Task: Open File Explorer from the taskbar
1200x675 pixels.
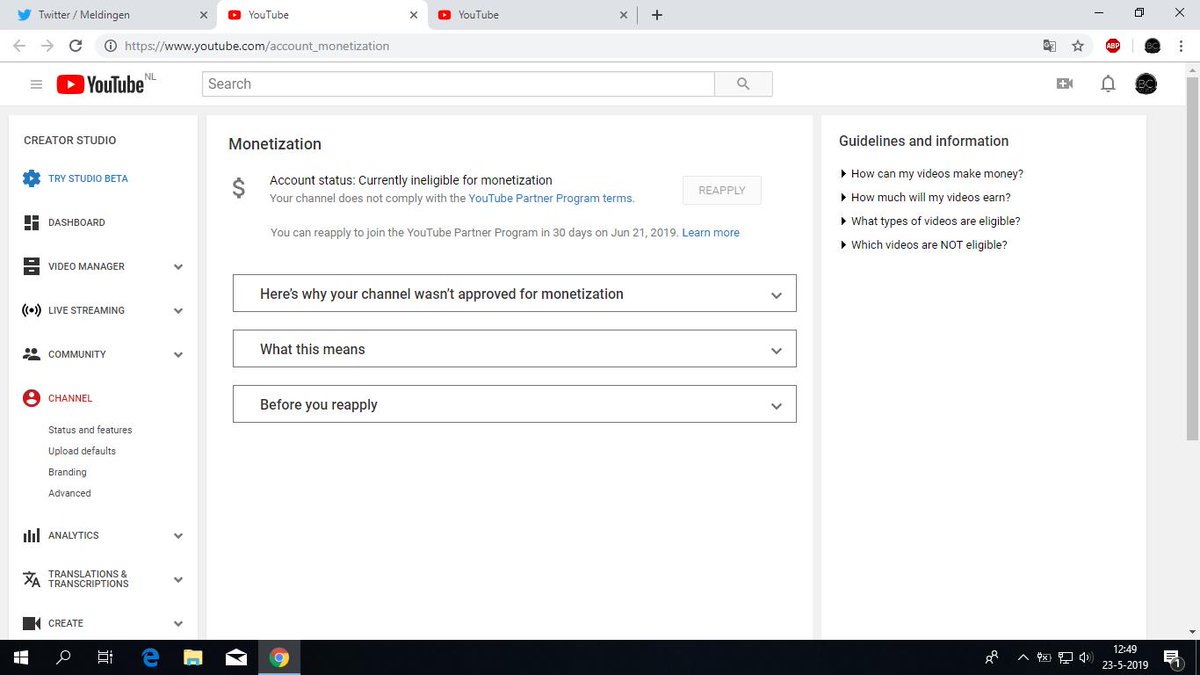Action: click(194, 658)
